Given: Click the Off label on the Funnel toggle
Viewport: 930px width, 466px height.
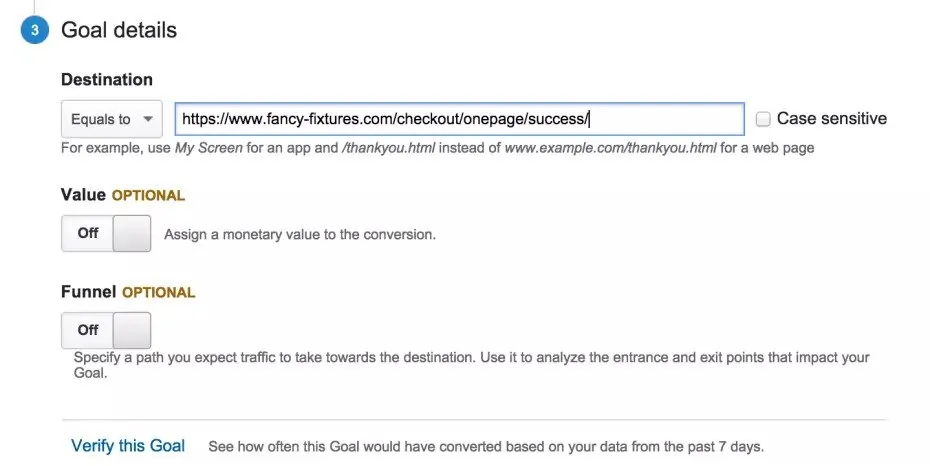Looking at the screenshot, I should click(88, 330).
